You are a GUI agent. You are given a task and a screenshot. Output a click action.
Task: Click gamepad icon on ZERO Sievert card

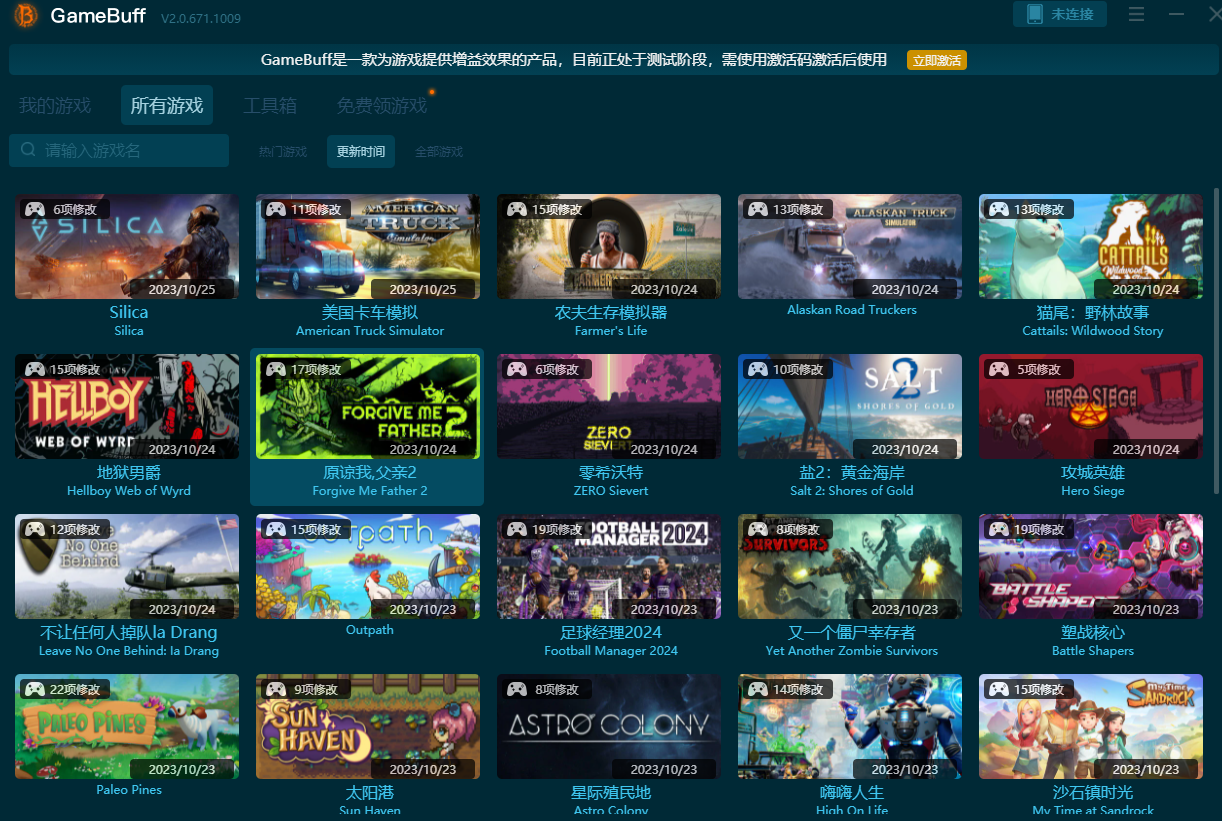pyautogui.click(x=516, y=369)
